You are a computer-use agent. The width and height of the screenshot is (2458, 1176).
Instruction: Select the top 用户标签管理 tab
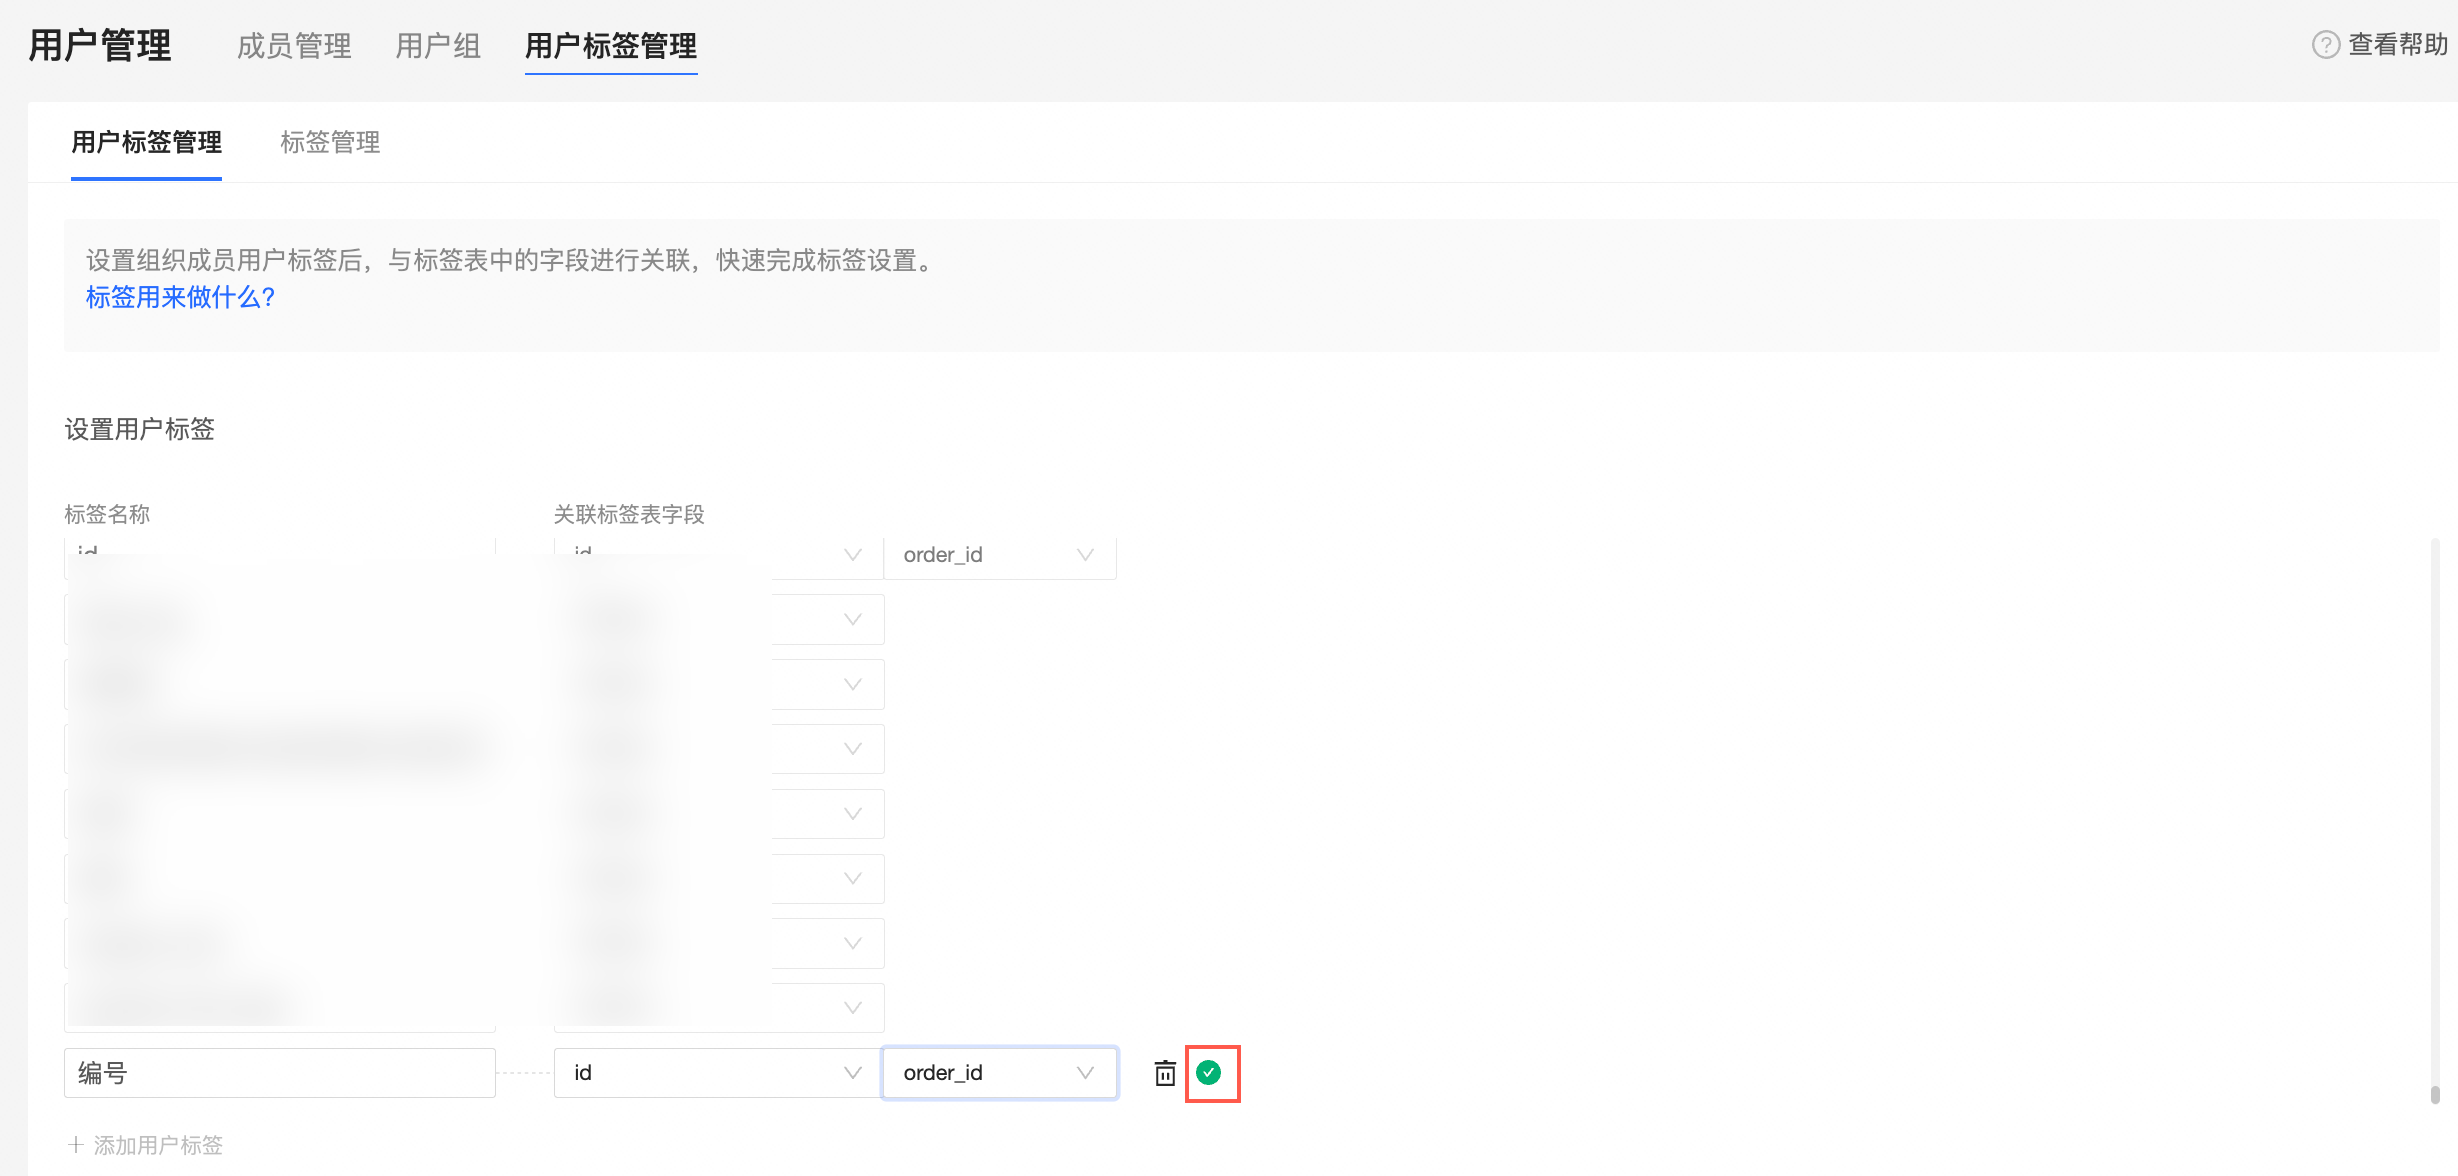tap(611, 46)
